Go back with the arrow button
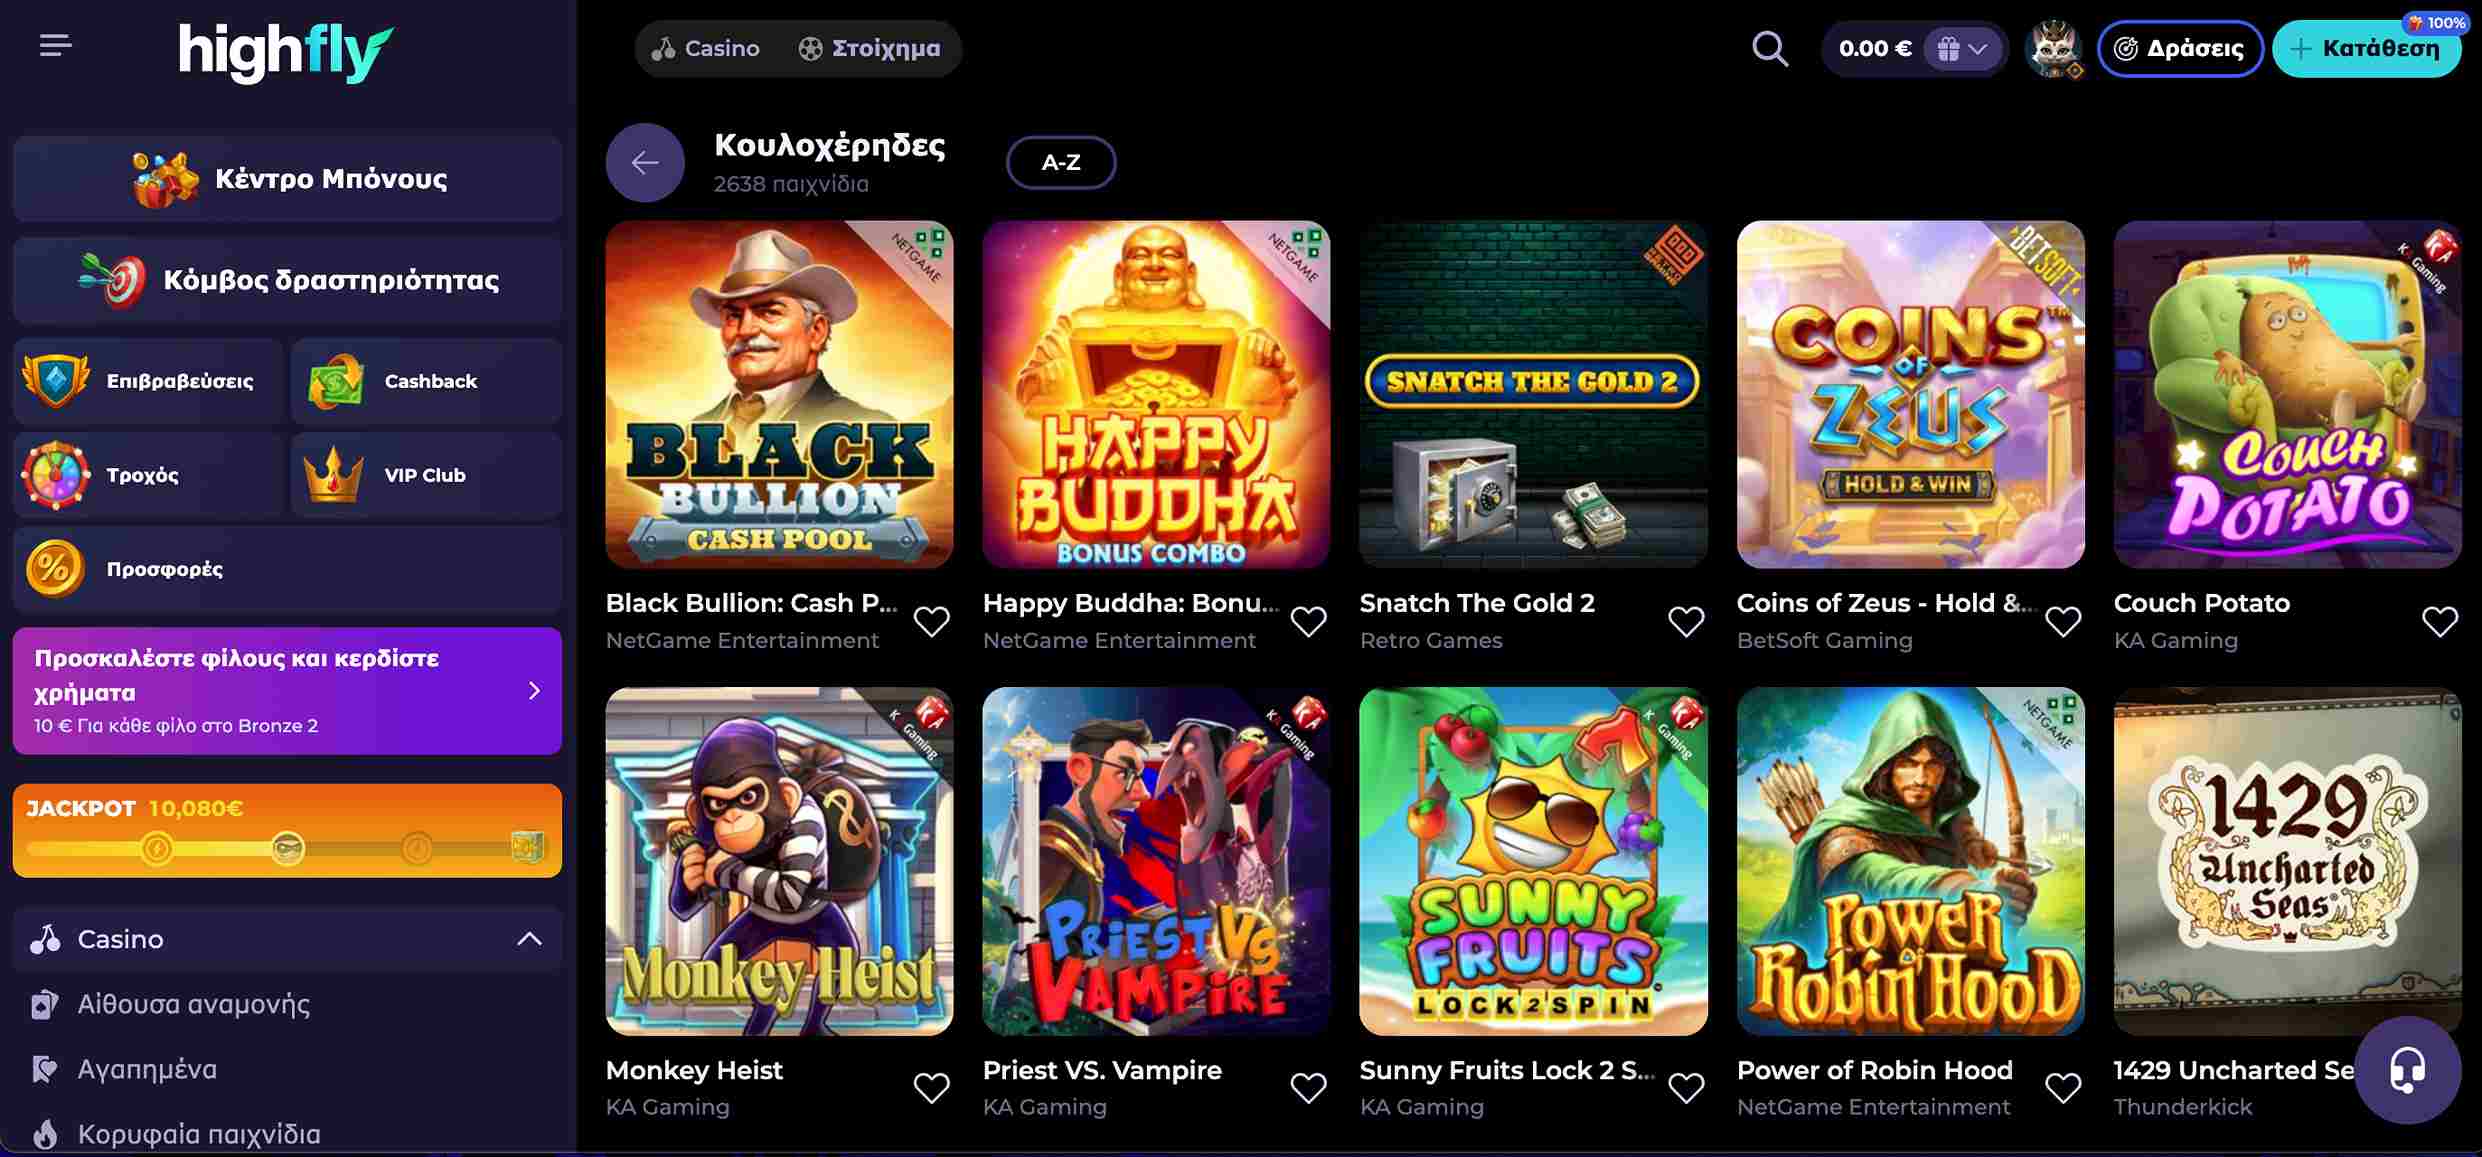The height and width of the screenshot is (1157, 2482). pos(645,162)
